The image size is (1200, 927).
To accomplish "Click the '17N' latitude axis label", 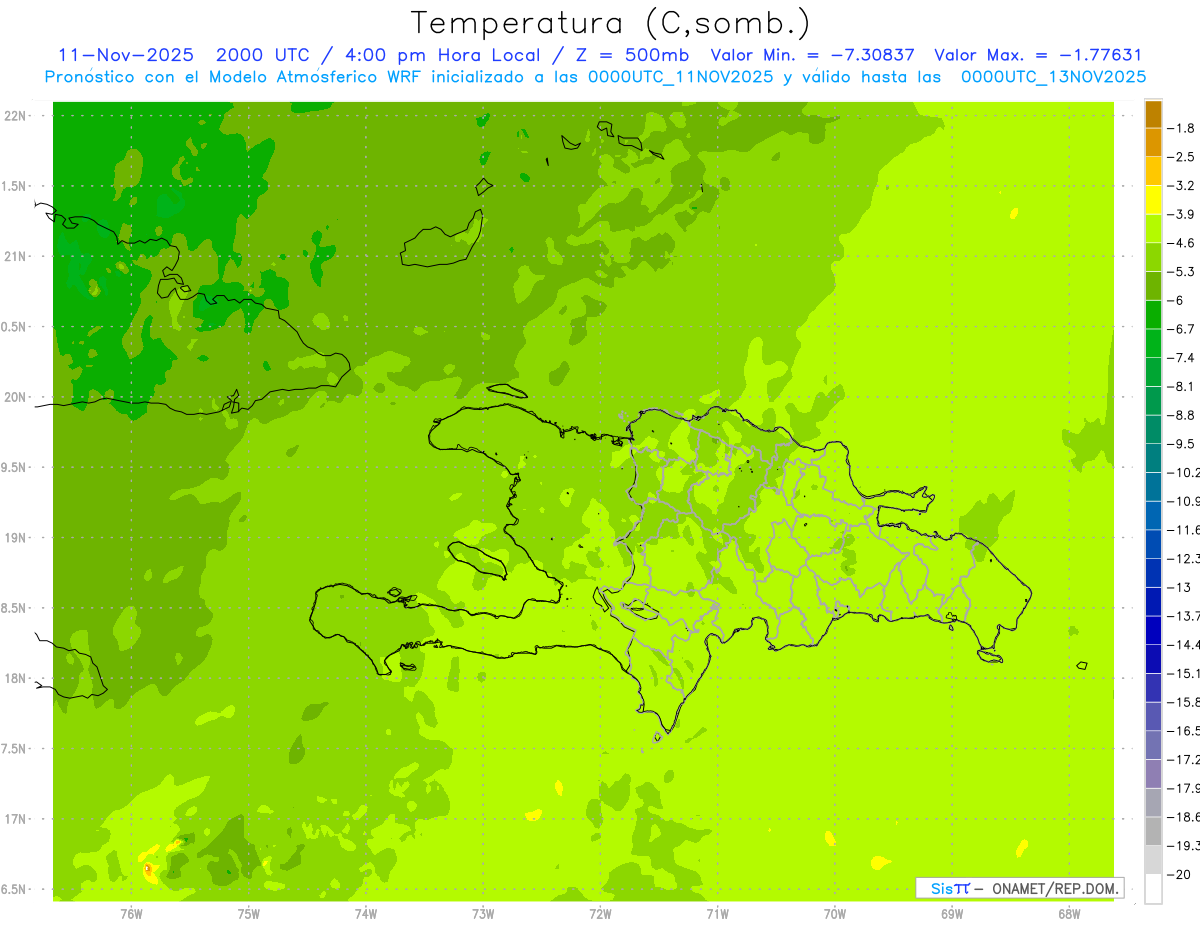I will click(x=15, y=820).
